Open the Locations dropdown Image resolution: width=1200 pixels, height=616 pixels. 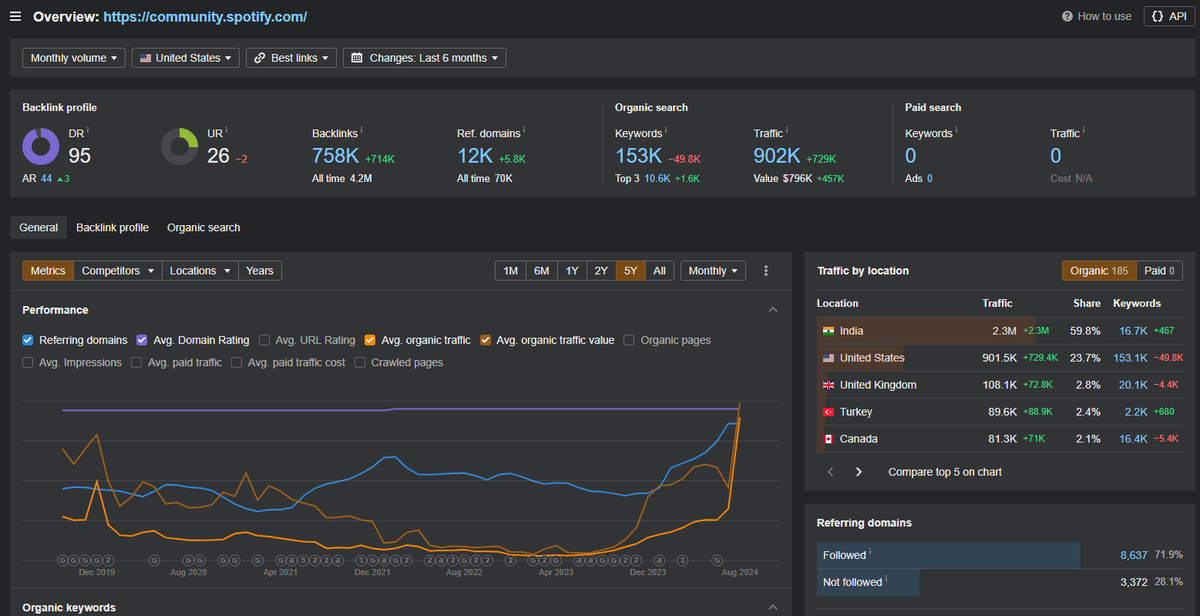click(x=200, y=271)
